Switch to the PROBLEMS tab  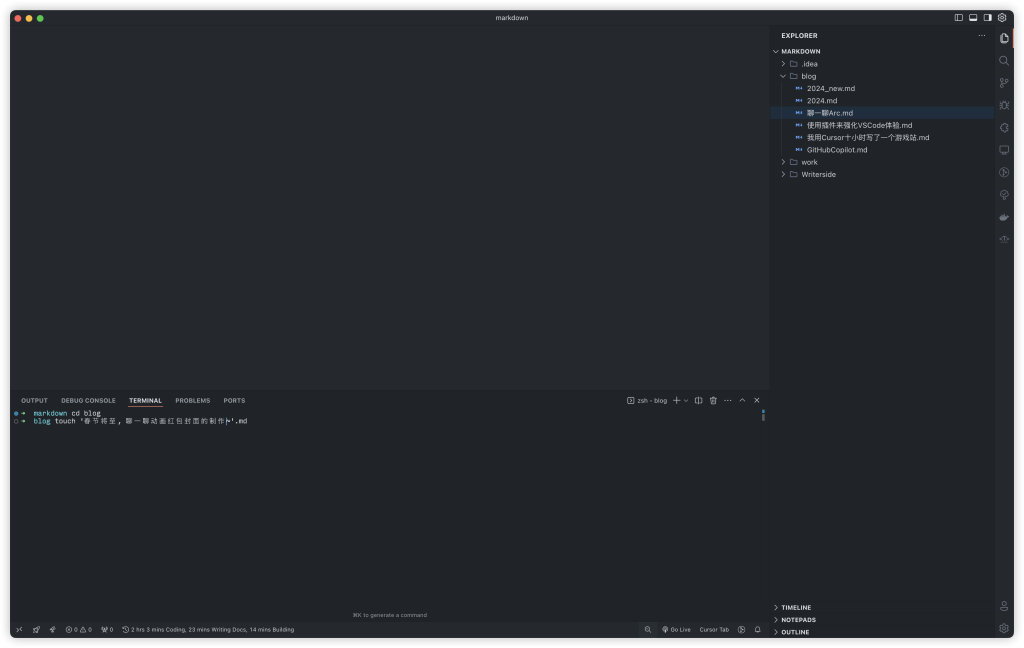pyautogui.click(x=192, y=401)
